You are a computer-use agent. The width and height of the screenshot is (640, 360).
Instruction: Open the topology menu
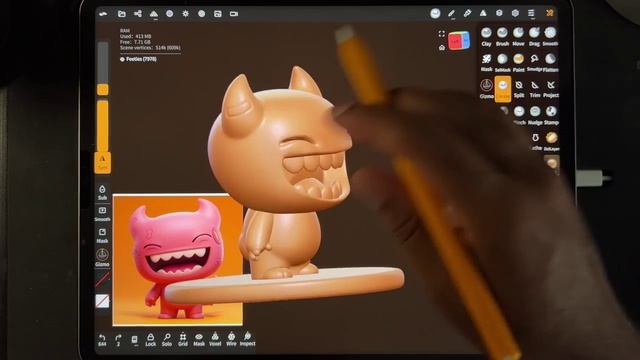pos(153,14)
